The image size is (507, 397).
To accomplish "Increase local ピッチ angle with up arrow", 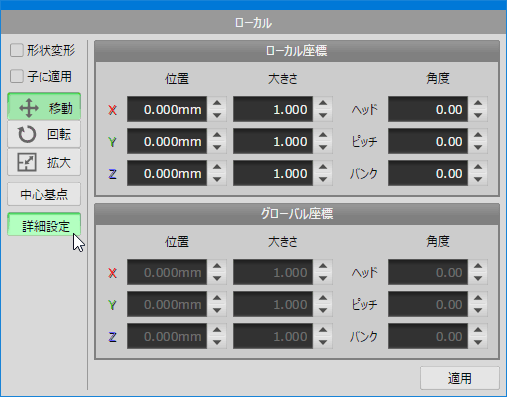I will pos(478,135).
